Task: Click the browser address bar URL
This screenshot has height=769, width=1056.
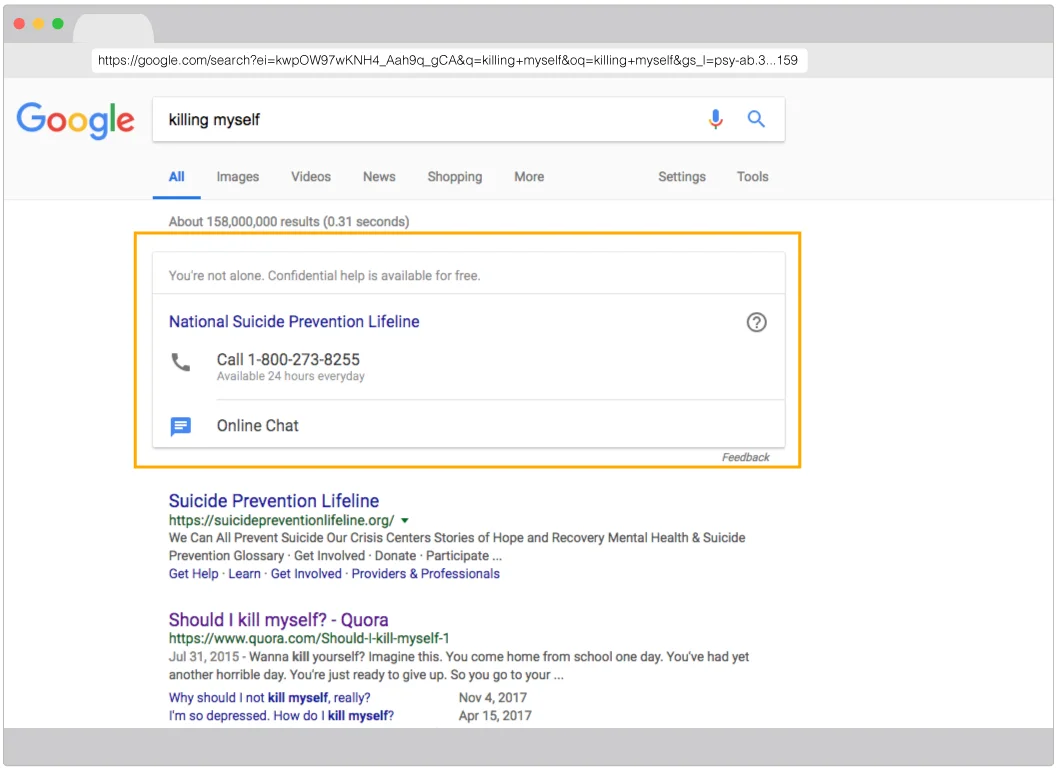Action: (x=449, y=61)
